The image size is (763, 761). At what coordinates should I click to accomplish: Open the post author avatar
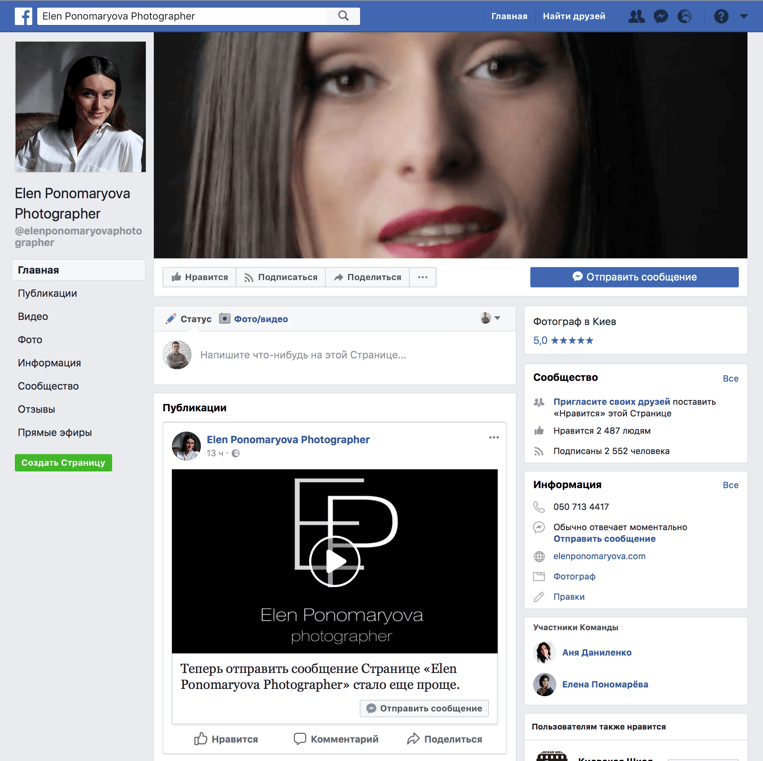point(186,446)
